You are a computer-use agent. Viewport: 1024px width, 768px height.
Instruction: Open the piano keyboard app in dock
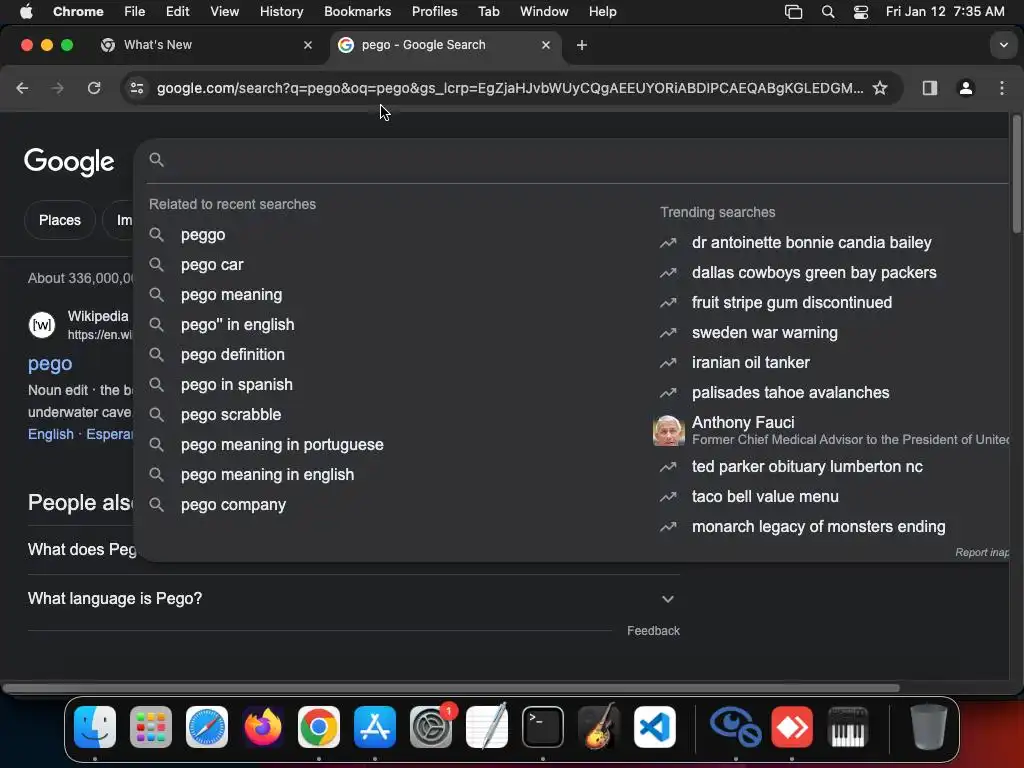pyautogui.click(x=848, y=727)
